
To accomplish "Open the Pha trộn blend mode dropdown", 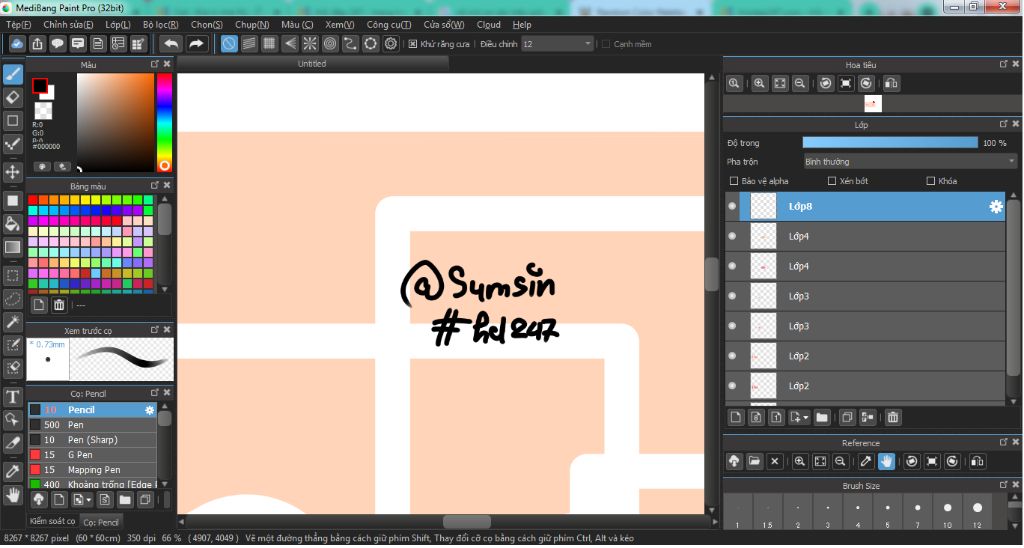I will pos(910,161).
